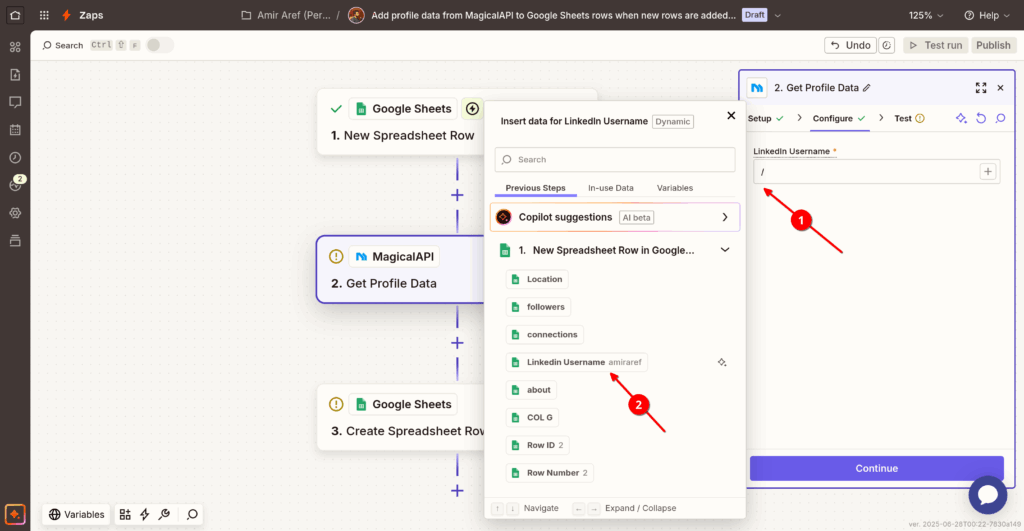Click sparkle icon next to Linkedin Username row
Image resolution: width=1024 pixels, height=531 pixels.
(x=722, y=362)
